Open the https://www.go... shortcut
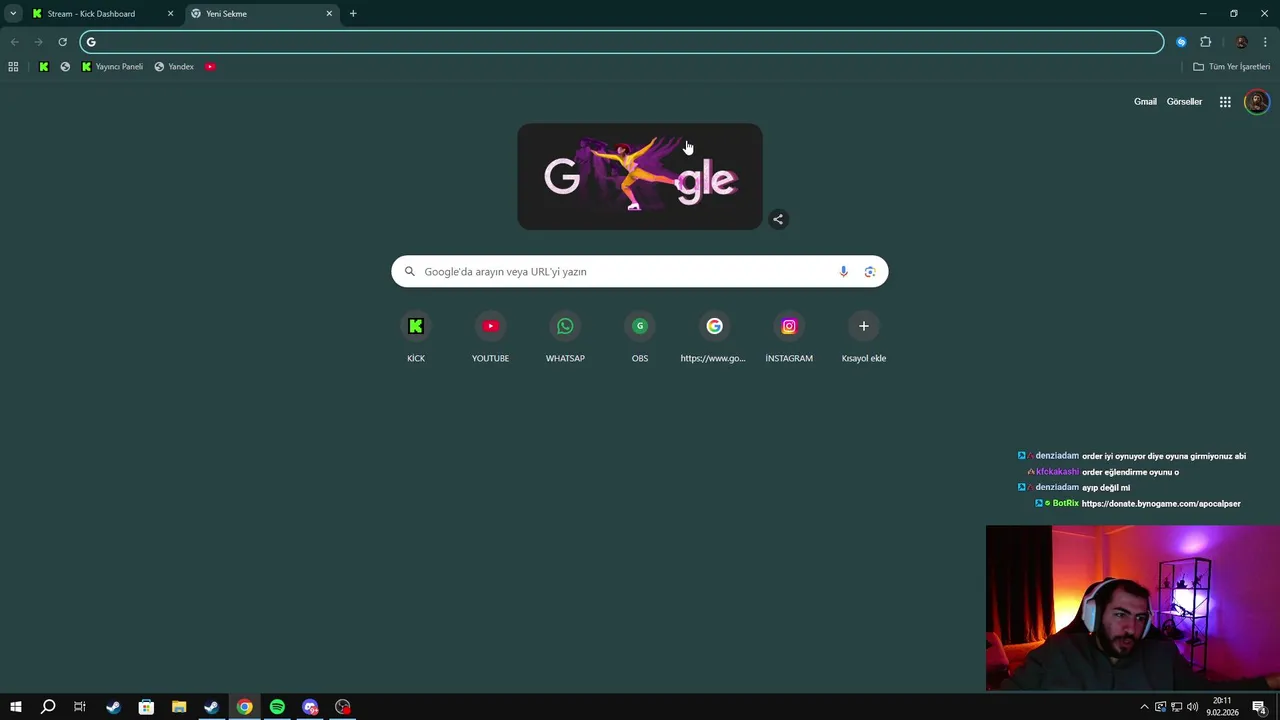This screenshot has height=720, width=1280. pos(714,338)
